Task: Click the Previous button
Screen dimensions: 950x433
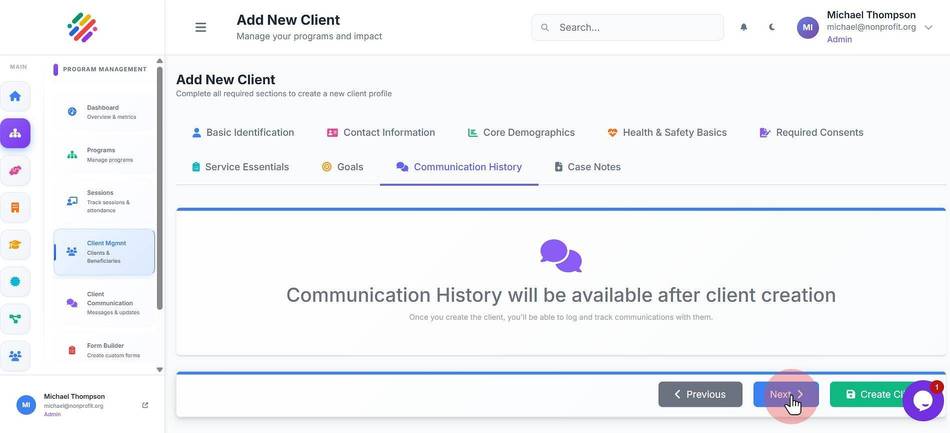Action: pyautogui.click(x=700, y=394)
